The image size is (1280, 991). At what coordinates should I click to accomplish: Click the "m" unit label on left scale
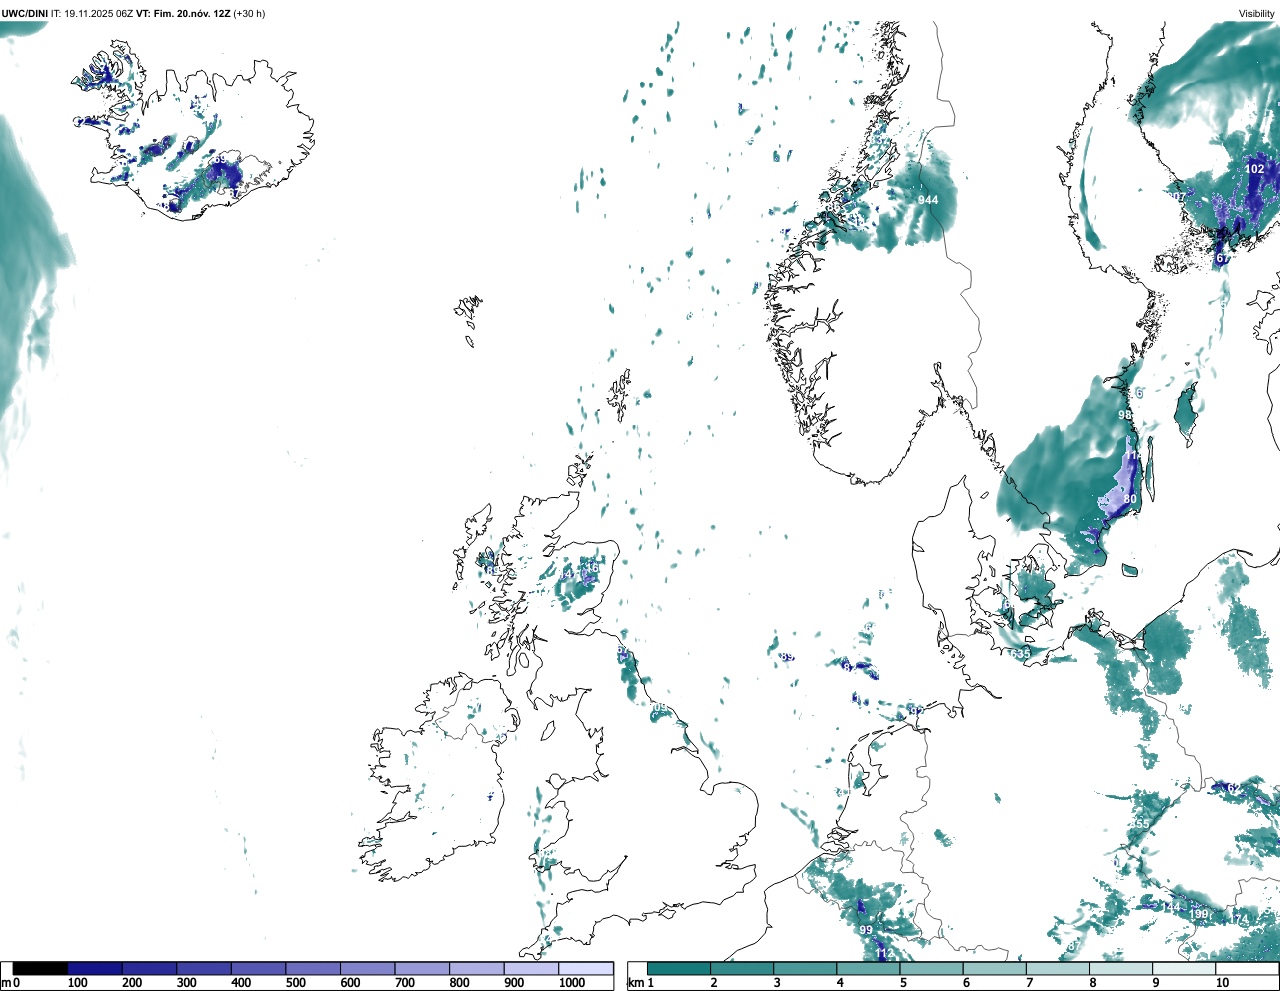point(6,983)
